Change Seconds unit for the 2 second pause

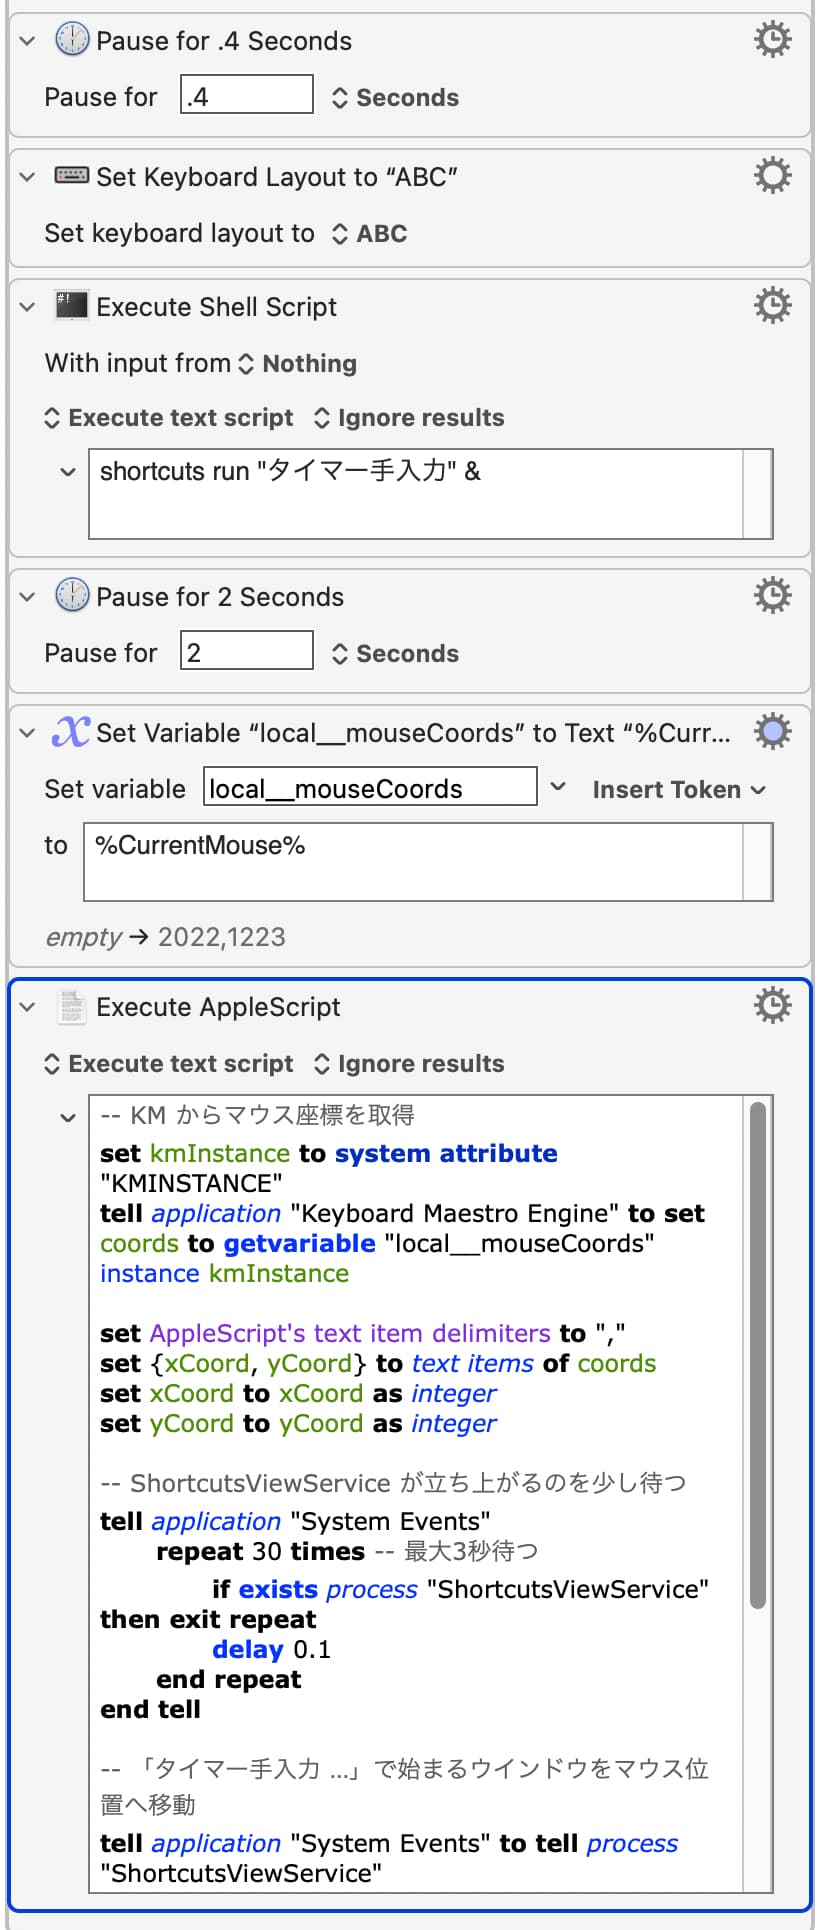click(x=395, y=654)
